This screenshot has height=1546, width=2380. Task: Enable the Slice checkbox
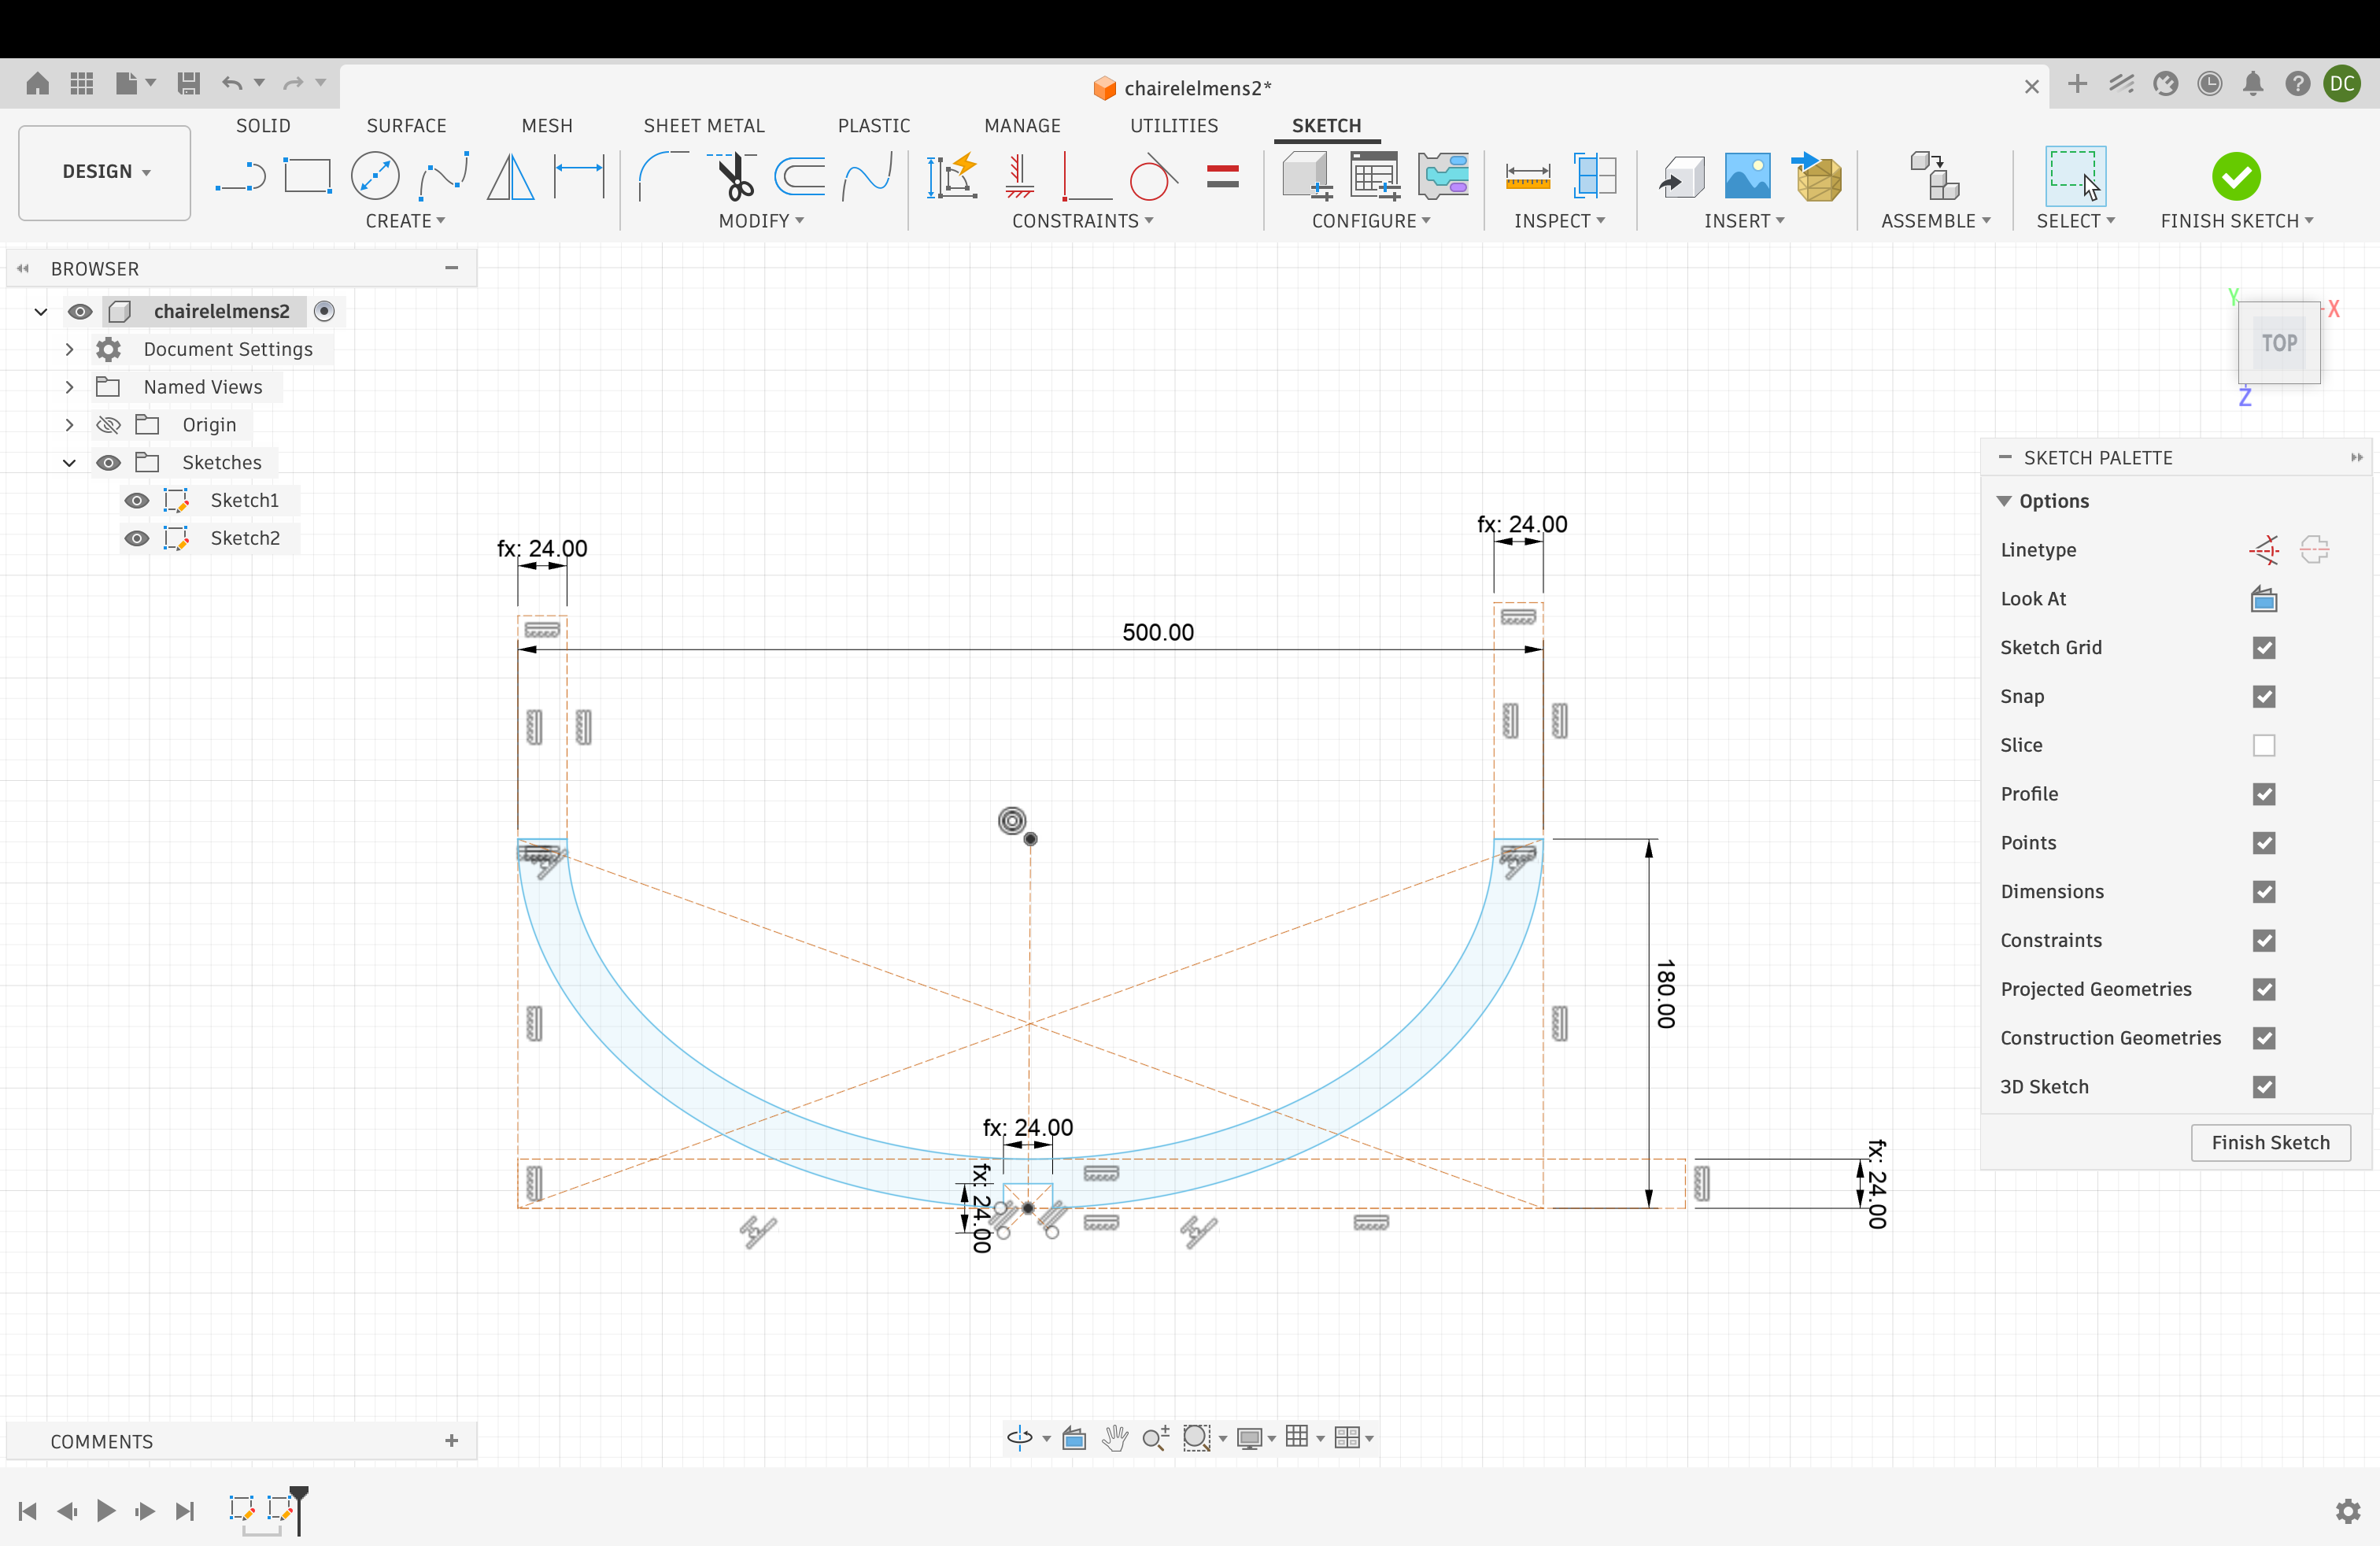(x=2264, y=745)
